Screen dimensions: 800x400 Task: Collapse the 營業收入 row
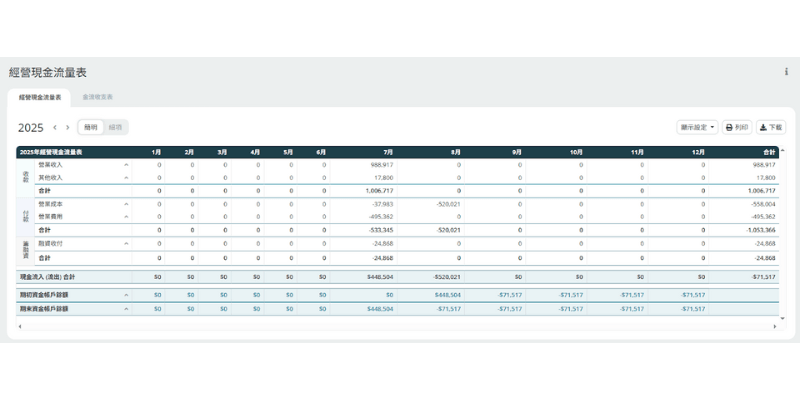click(x=126, y=164)
